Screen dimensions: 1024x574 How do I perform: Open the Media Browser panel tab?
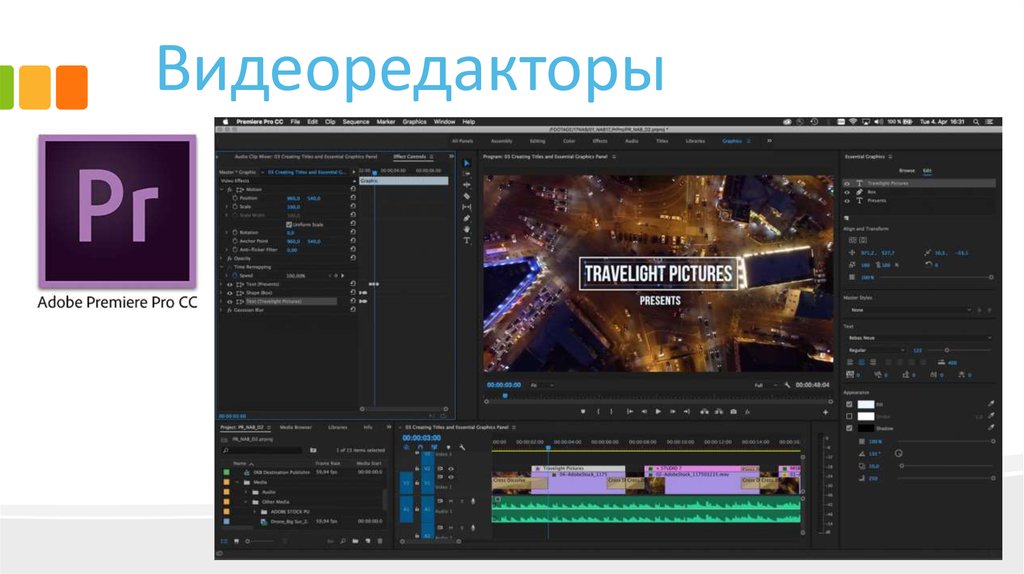click(x=295, y=427)
